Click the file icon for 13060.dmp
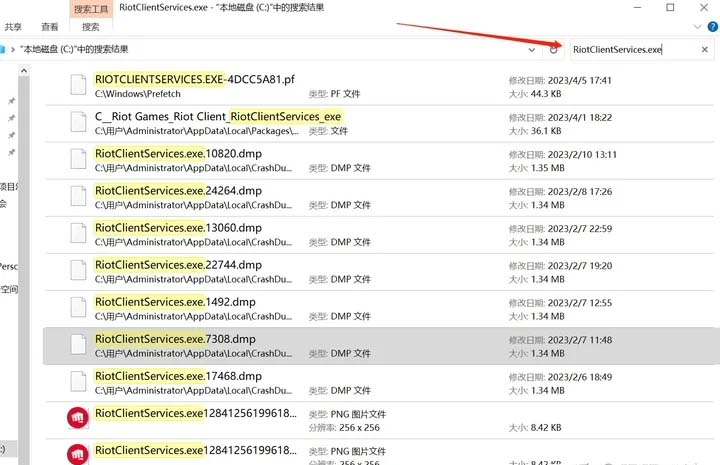Viewport: 720px width, 465px height. 78,233
